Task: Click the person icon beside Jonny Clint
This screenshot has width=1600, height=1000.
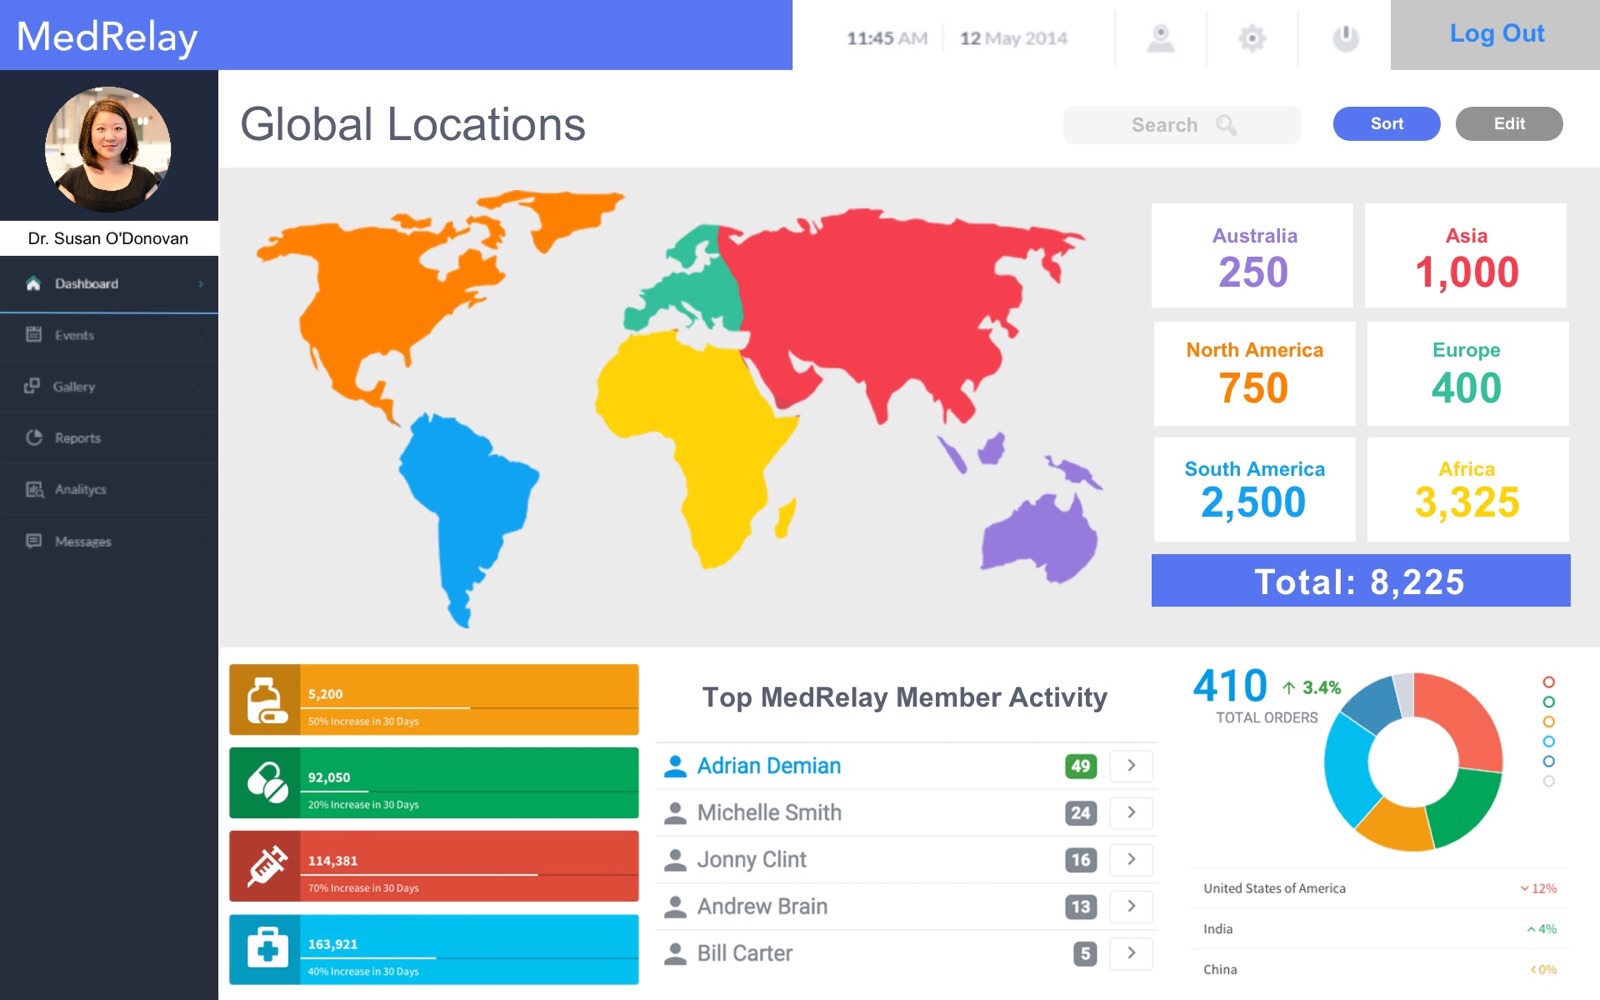Action: coord(676,860)
